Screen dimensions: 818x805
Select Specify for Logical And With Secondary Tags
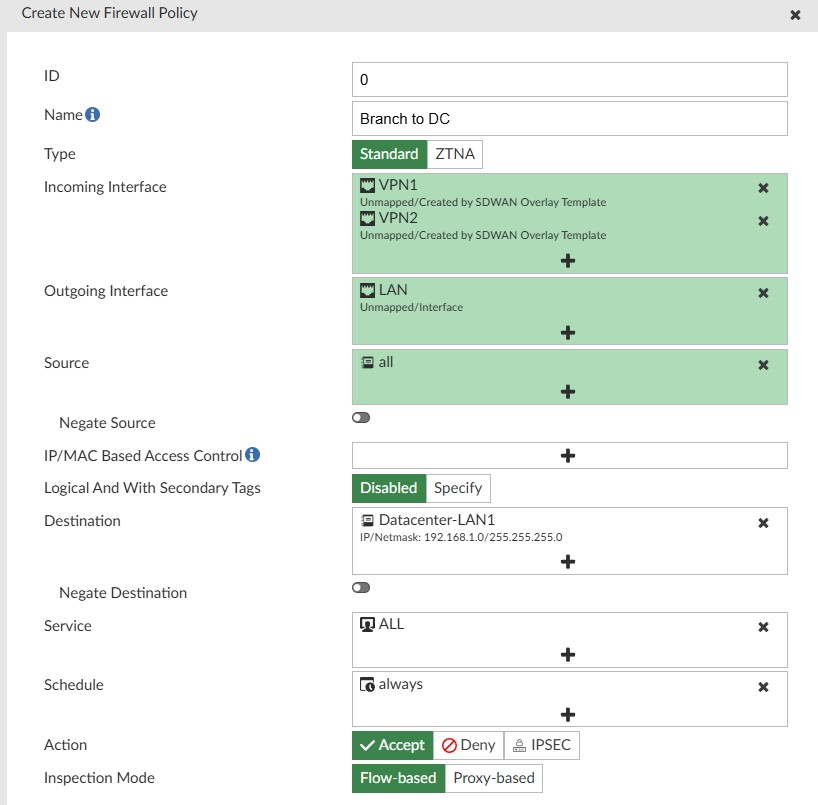pos(458,488)
